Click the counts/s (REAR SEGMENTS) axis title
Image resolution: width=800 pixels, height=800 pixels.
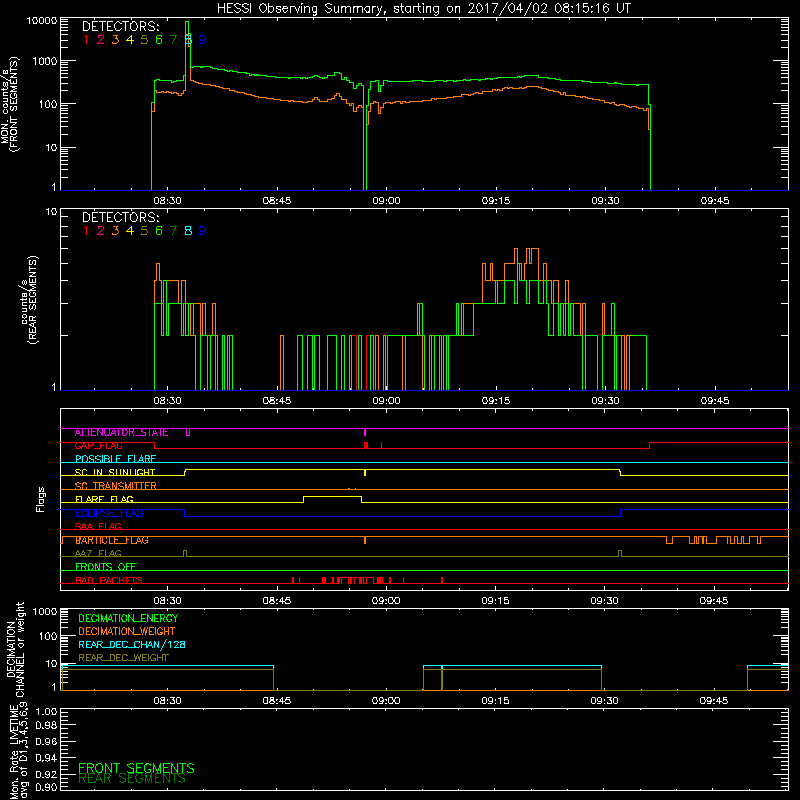pos(28,300)
